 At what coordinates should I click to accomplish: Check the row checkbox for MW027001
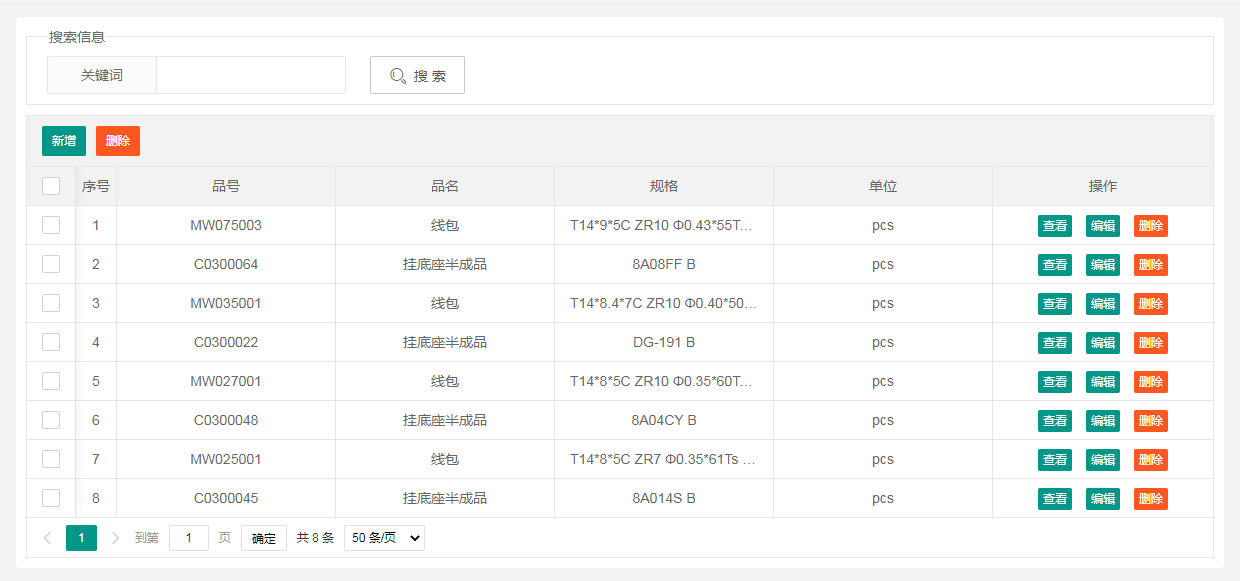tap(51, 381)
